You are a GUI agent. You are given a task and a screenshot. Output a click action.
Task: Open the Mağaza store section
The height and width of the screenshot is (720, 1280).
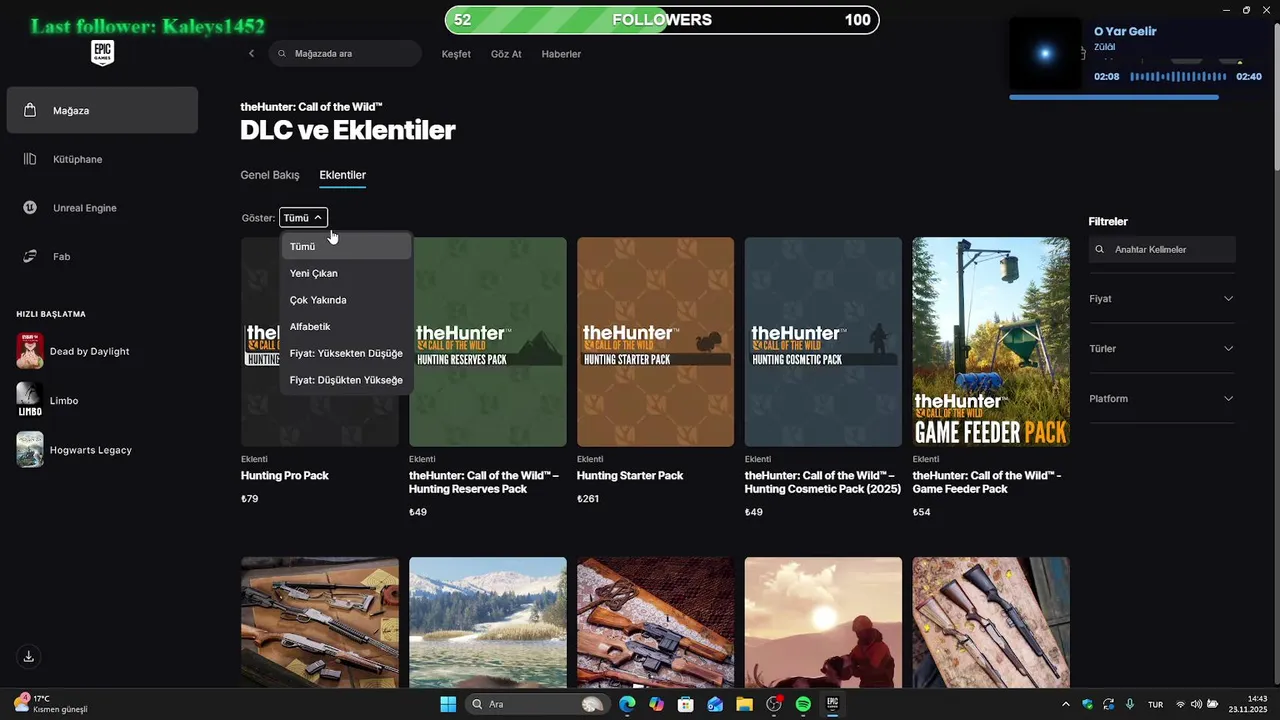pyautogui.click(x=102, y=110)
